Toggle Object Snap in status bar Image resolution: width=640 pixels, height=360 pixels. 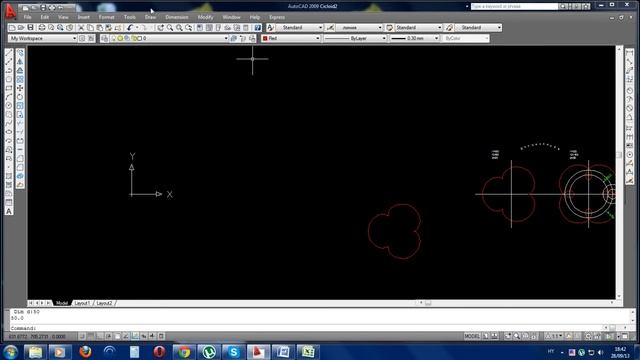118,336
